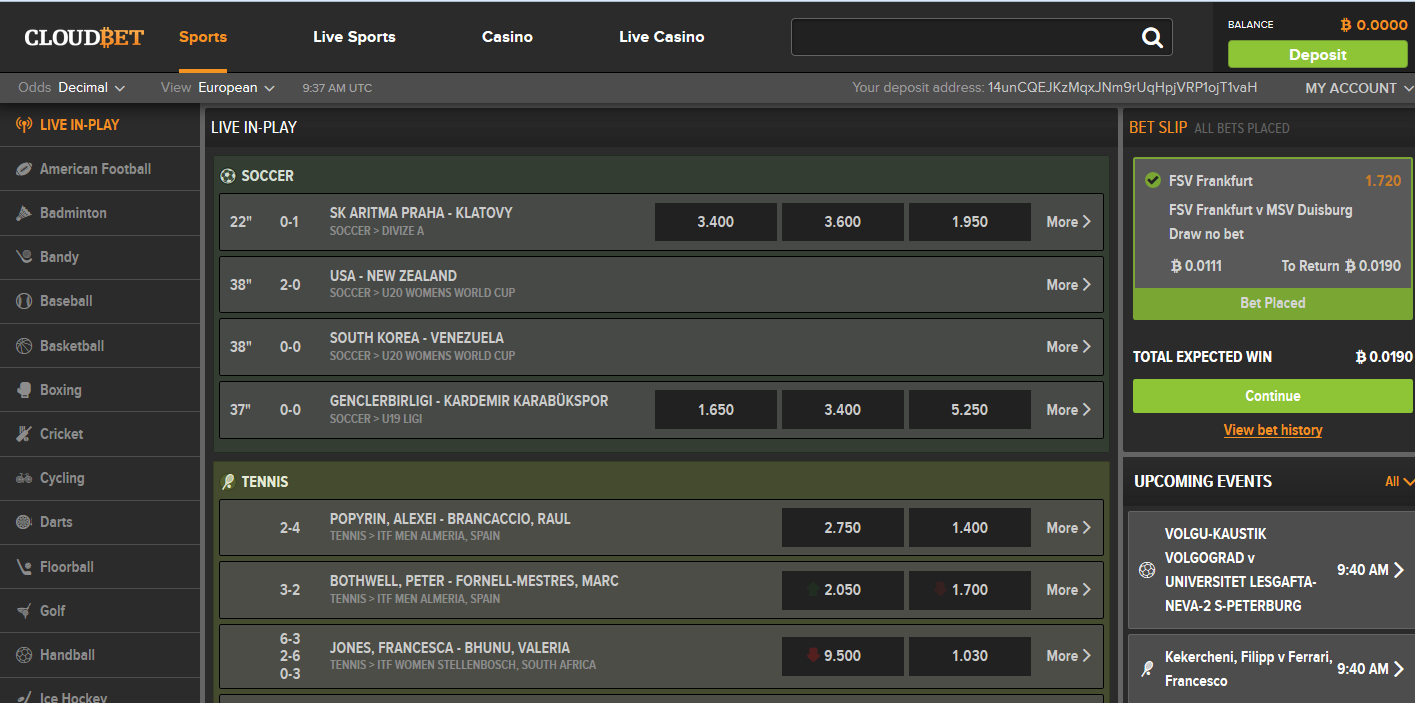The height and width of the screenshot is (703, 1415).
Task: Switch to the Live Sports tab
Action: [x=354, y=37]
